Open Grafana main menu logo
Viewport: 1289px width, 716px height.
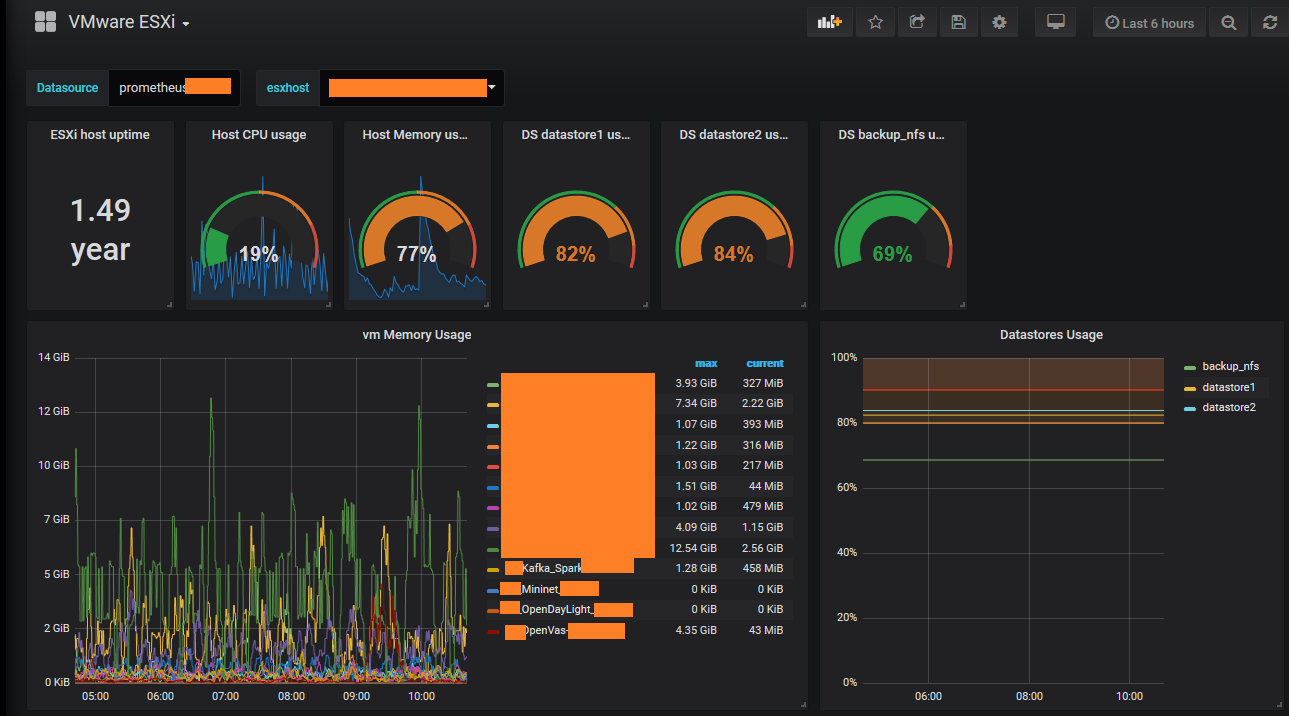point(45,22)
